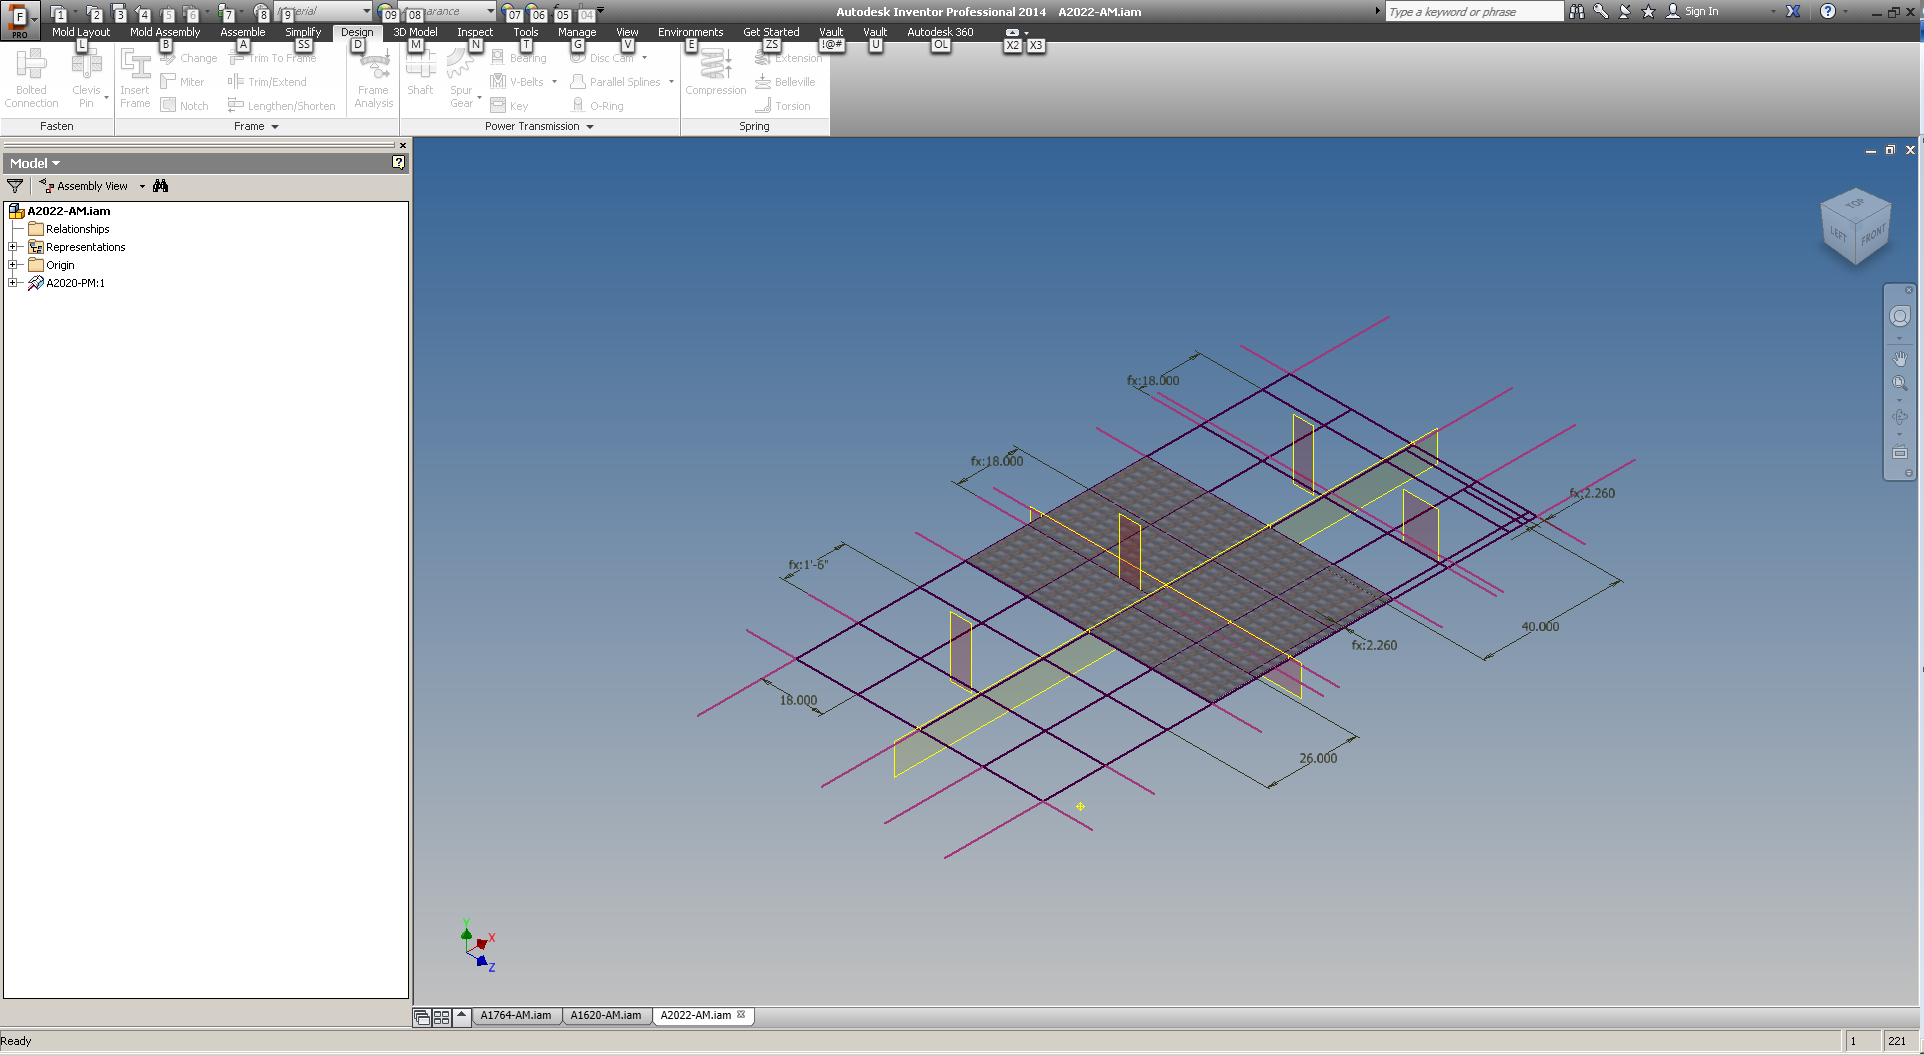Click the Help question mark button
The width and height of the screenshot is (1924, 1056).
[x=1828, y=11]
